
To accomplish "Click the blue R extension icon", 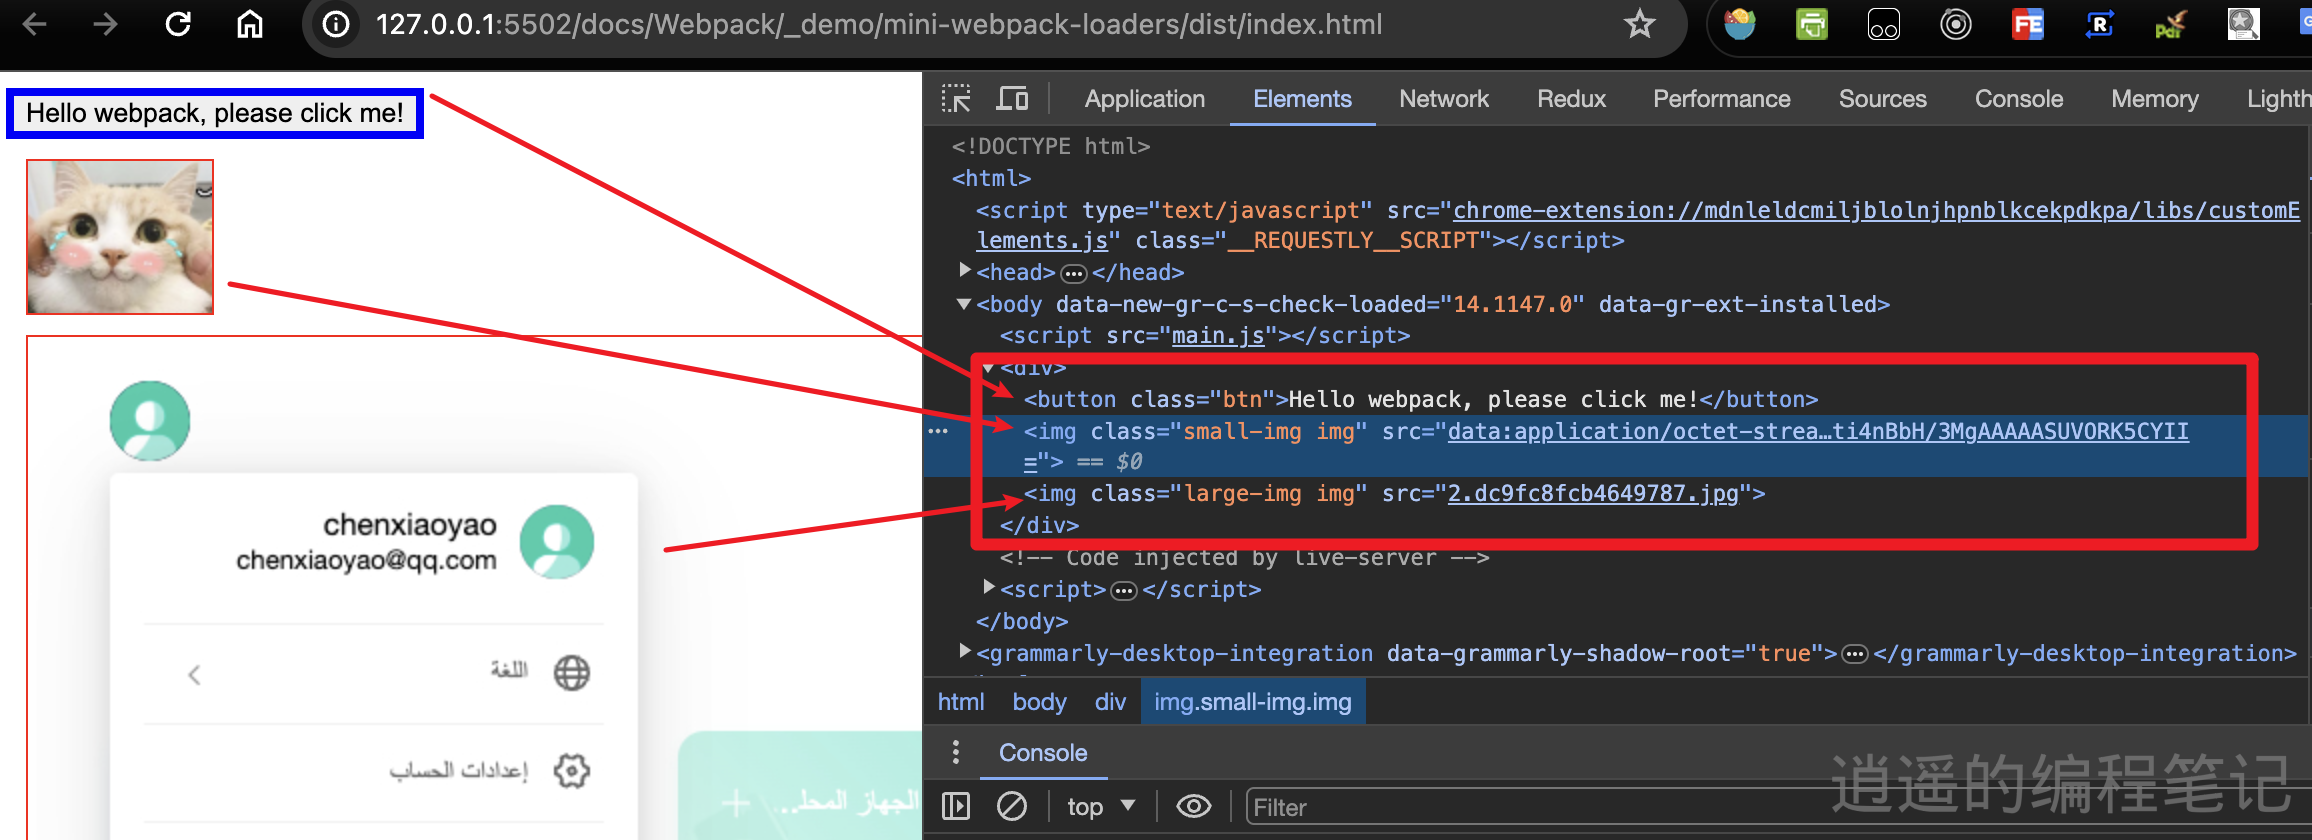I will point(2100,24).
